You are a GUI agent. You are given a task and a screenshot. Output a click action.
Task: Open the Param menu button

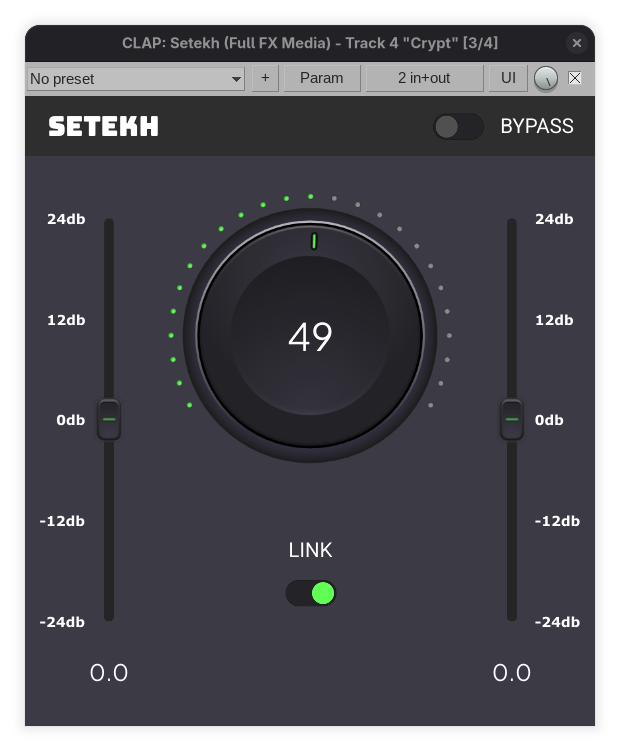321,78
